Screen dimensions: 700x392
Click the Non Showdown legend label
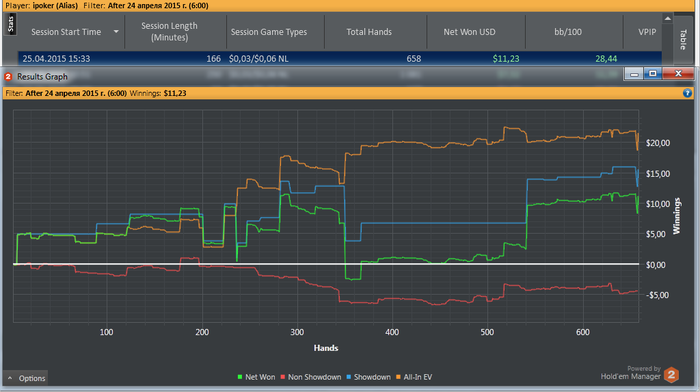point(314,377)
